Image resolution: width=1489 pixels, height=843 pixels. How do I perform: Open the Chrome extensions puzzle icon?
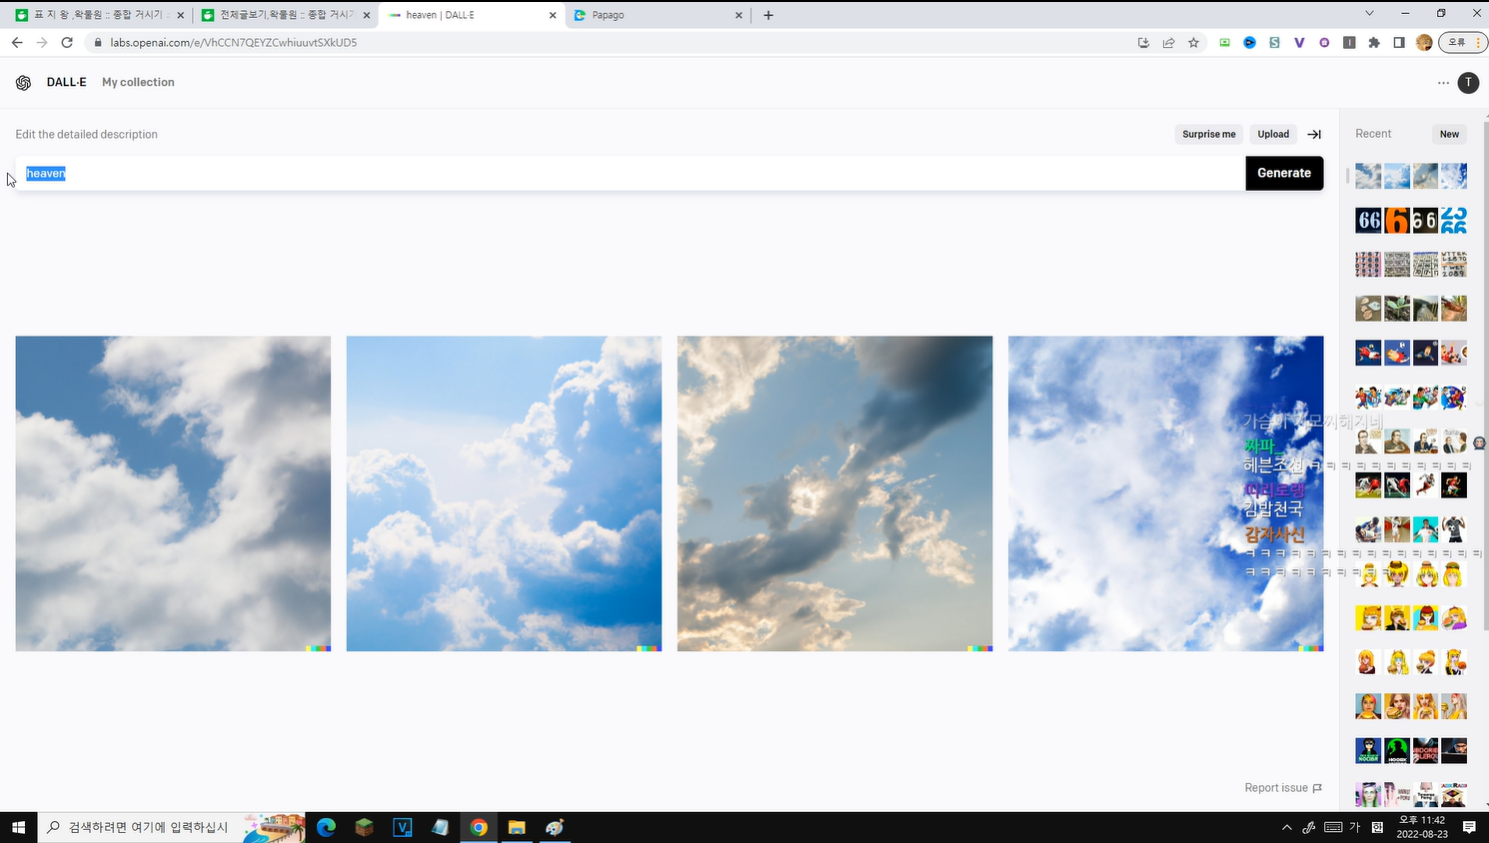click(1374, 43)
